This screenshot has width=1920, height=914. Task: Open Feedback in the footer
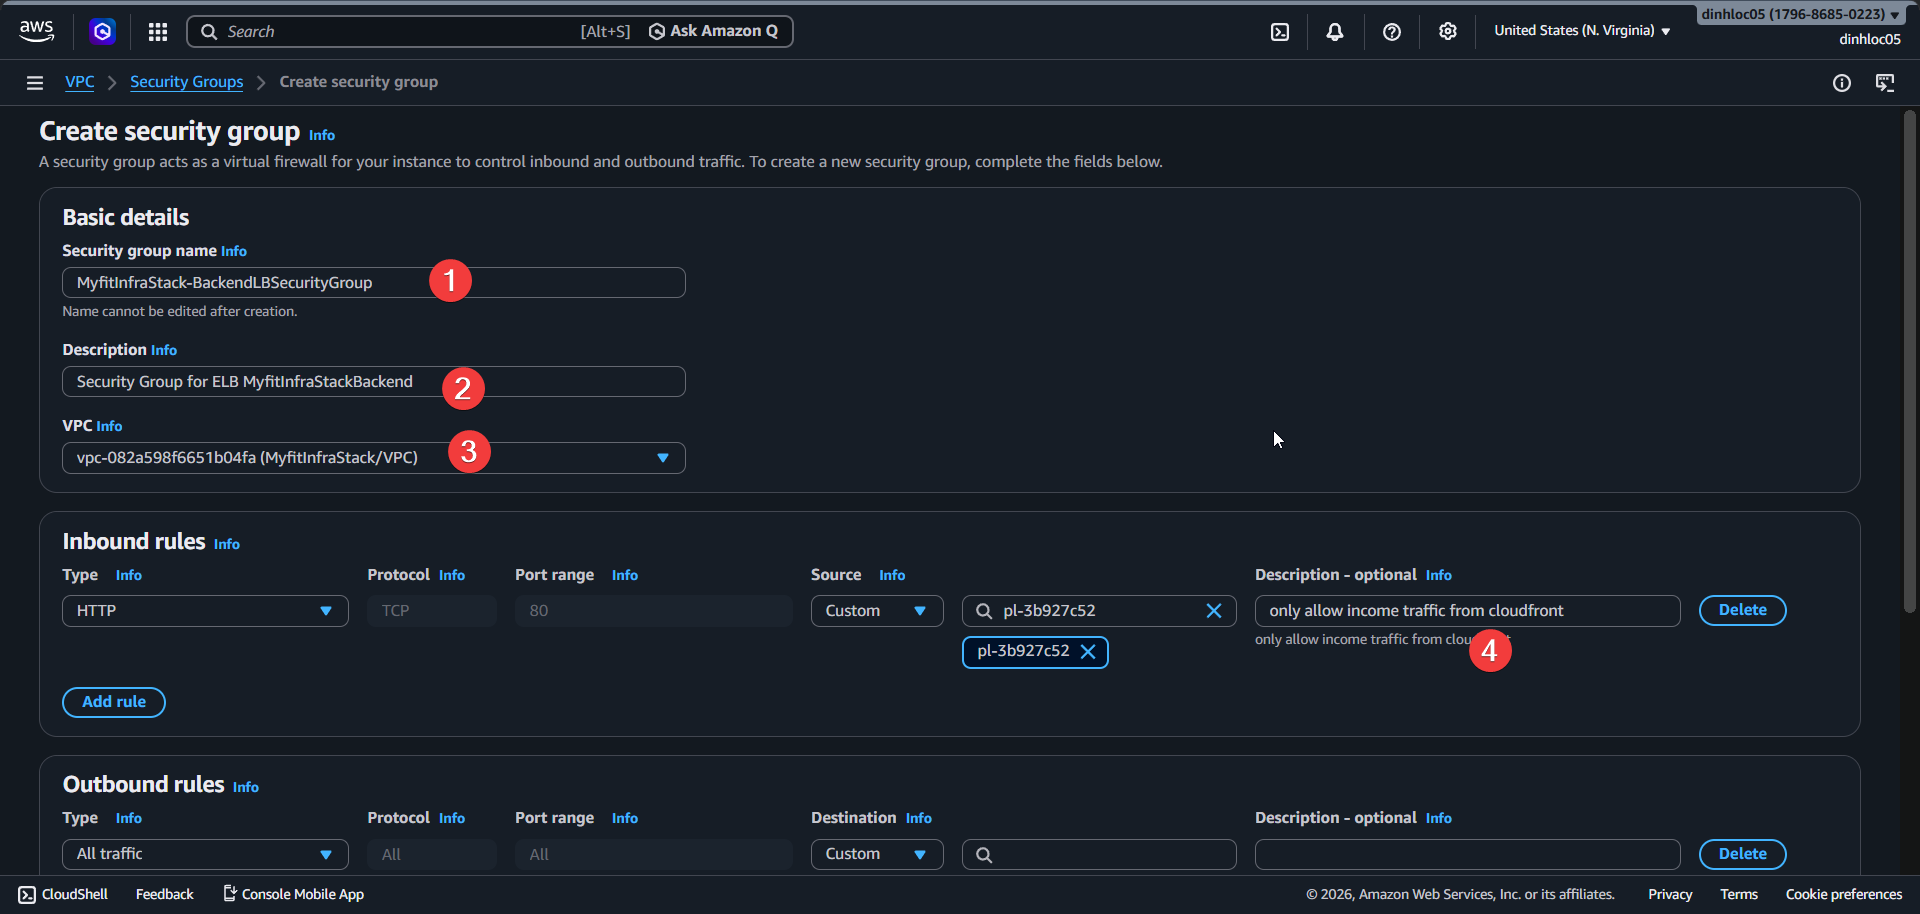164,894
